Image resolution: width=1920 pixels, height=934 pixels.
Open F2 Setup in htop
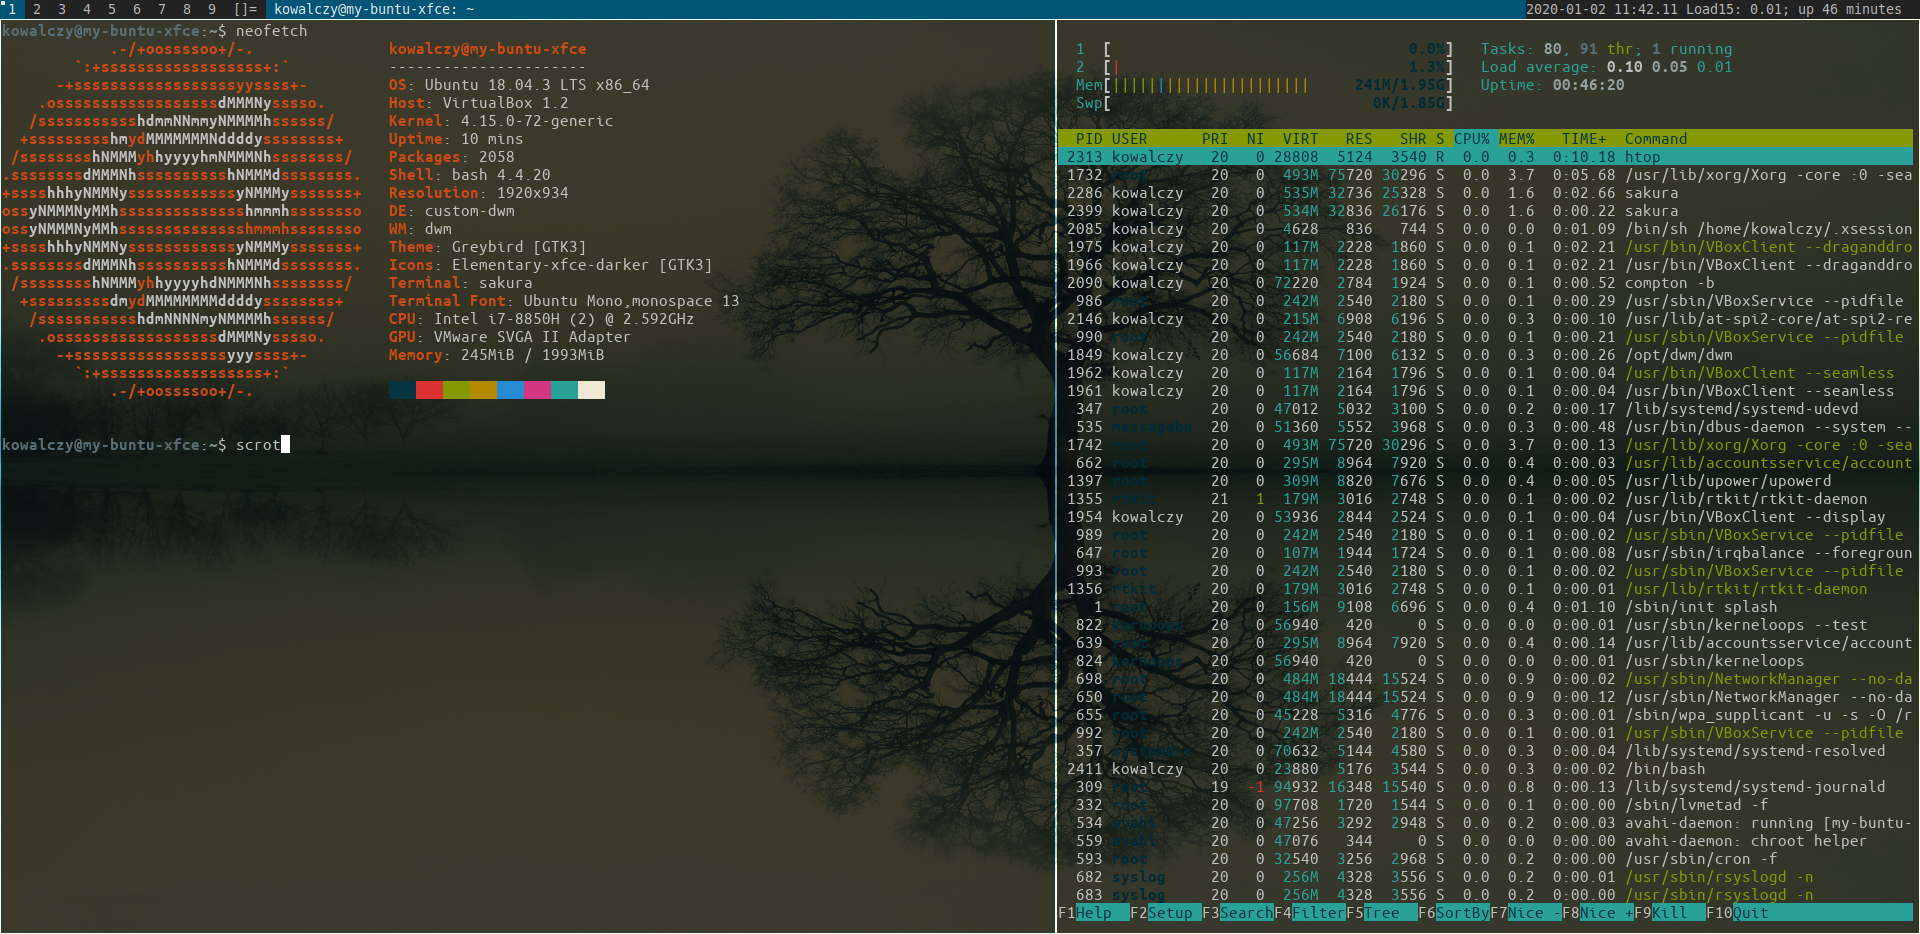pos(1165,913)
